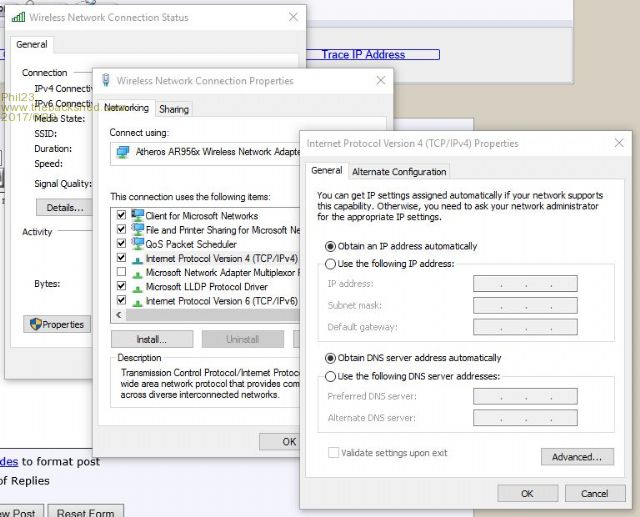The height and width of the screenshot is (517, 640).
Task: Choose 'Obtain an IP address automatically'
Action: click(x=331, y=246)
